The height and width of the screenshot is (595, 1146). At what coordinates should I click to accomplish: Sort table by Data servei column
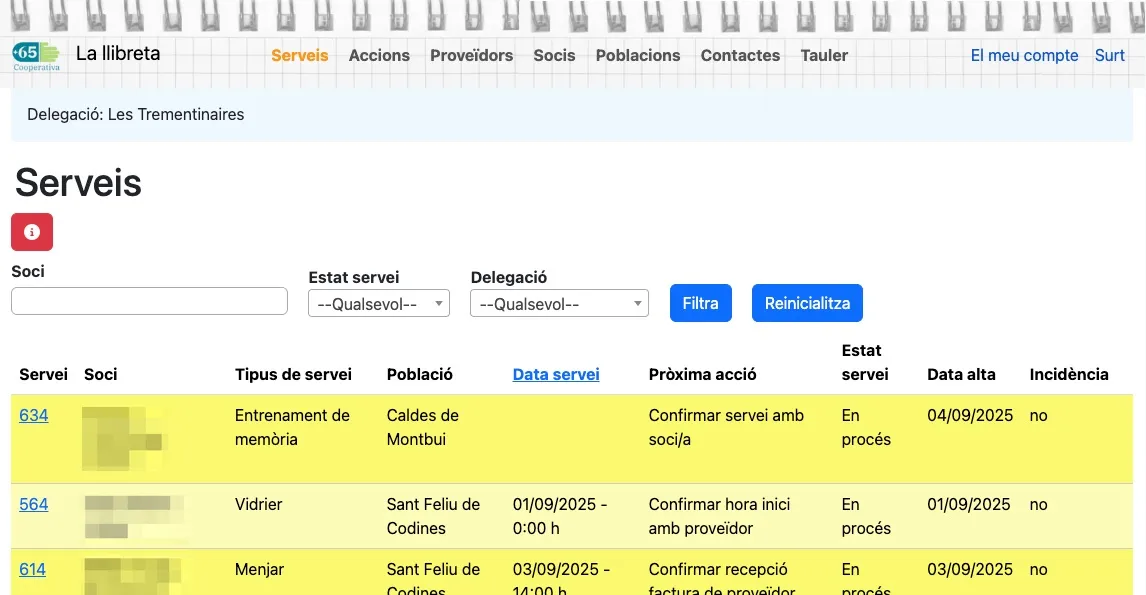click(556, 375)
